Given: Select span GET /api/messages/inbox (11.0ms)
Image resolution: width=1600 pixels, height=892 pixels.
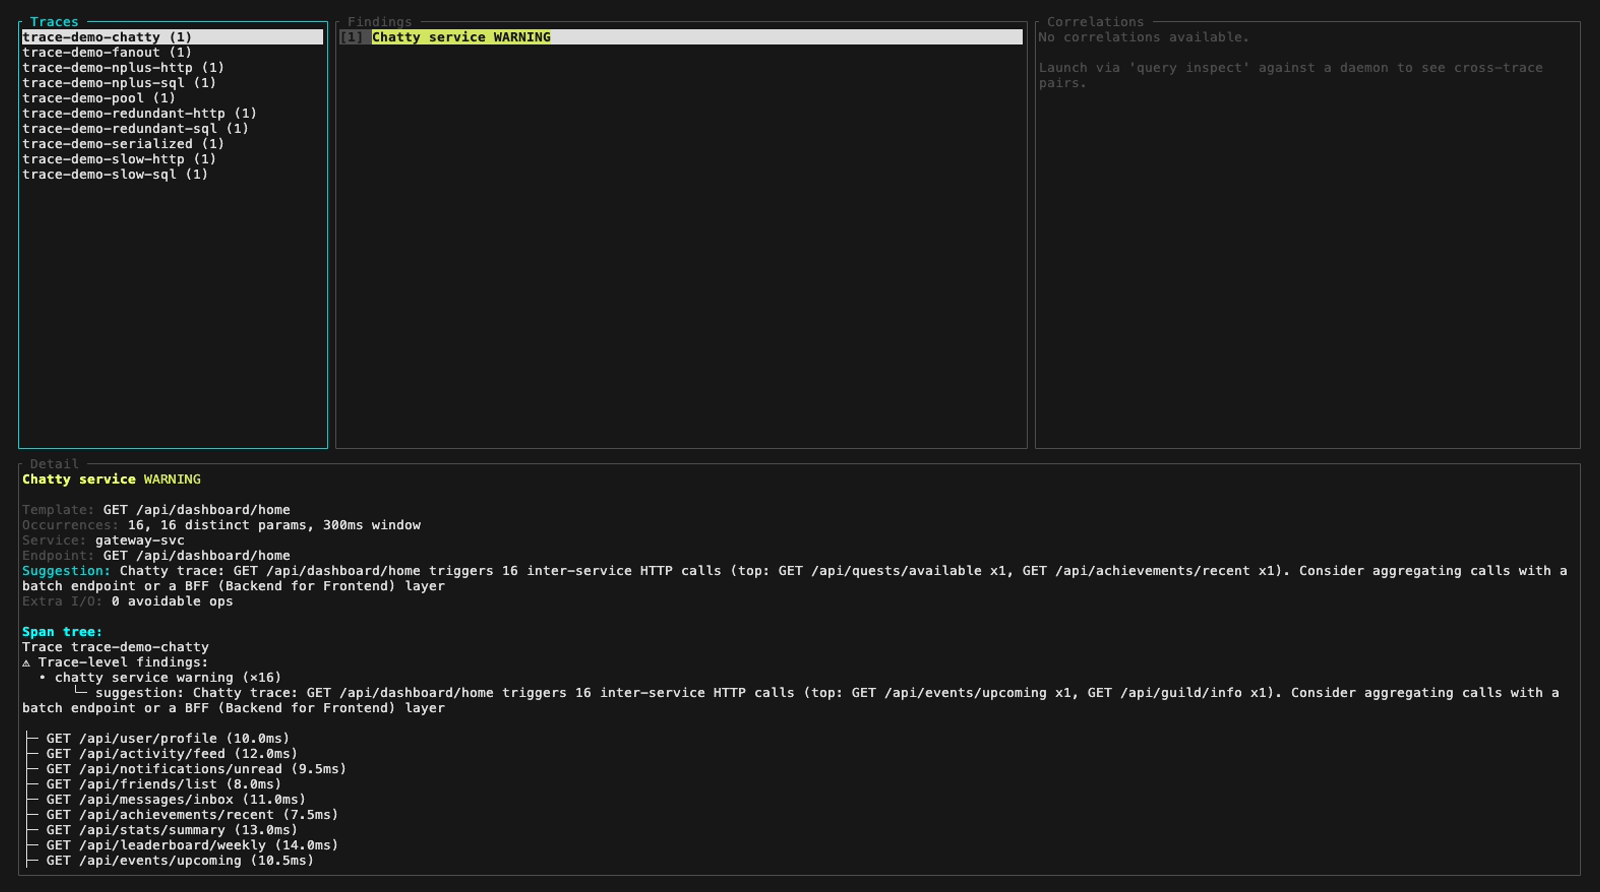Looking at the screenshot, I should pyautogui.click(x=176, y=799).
